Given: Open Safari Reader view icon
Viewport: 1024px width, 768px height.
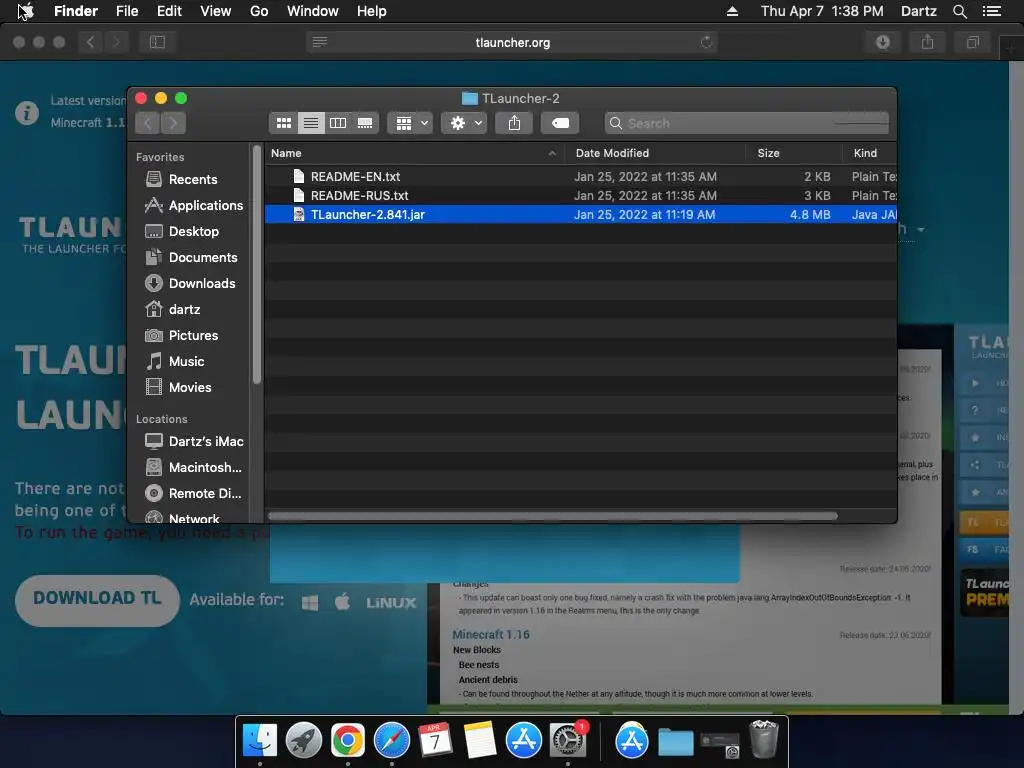Looking at the screenshot, I should [319, 42].
